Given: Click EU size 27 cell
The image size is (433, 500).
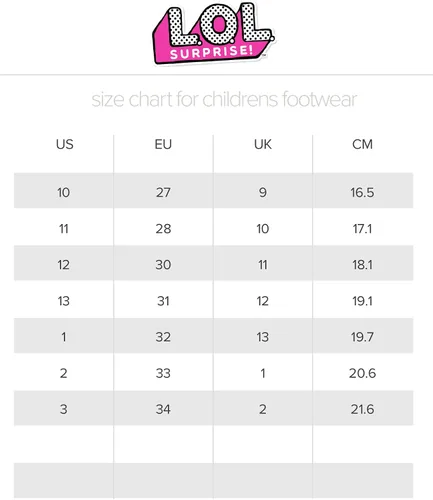Looking at the screenshot, I should tap(163, 192).
